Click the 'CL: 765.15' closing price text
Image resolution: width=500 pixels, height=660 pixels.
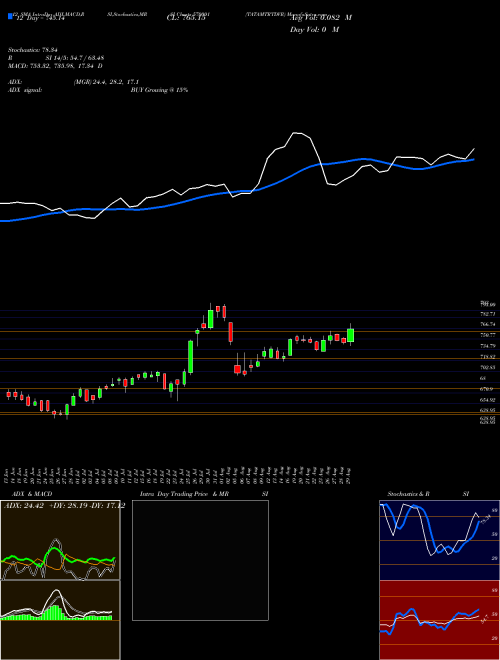pyautogui.click(x=186, y=18)
